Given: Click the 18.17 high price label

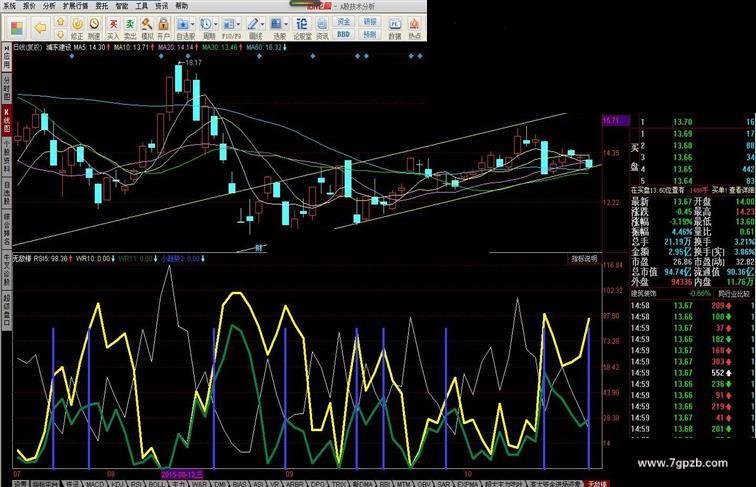Looking at the screenshot, I should (193, 62).
